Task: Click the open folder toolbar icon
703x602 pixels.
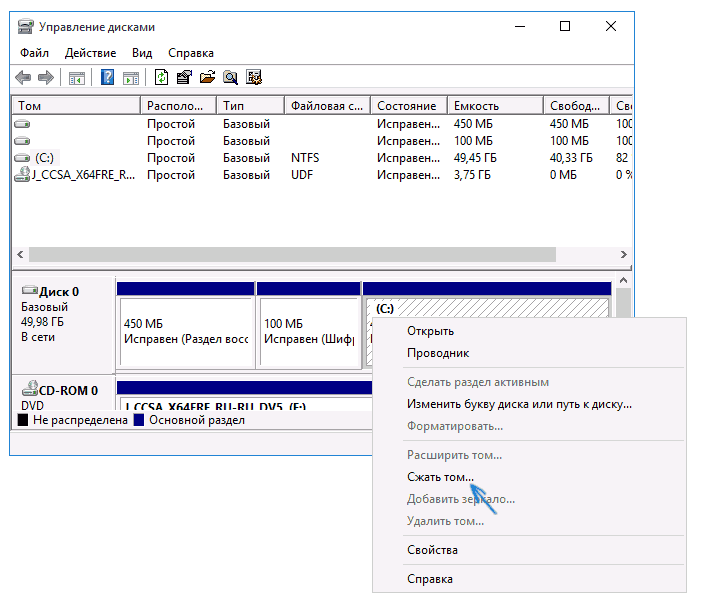Action: (207, 77)
